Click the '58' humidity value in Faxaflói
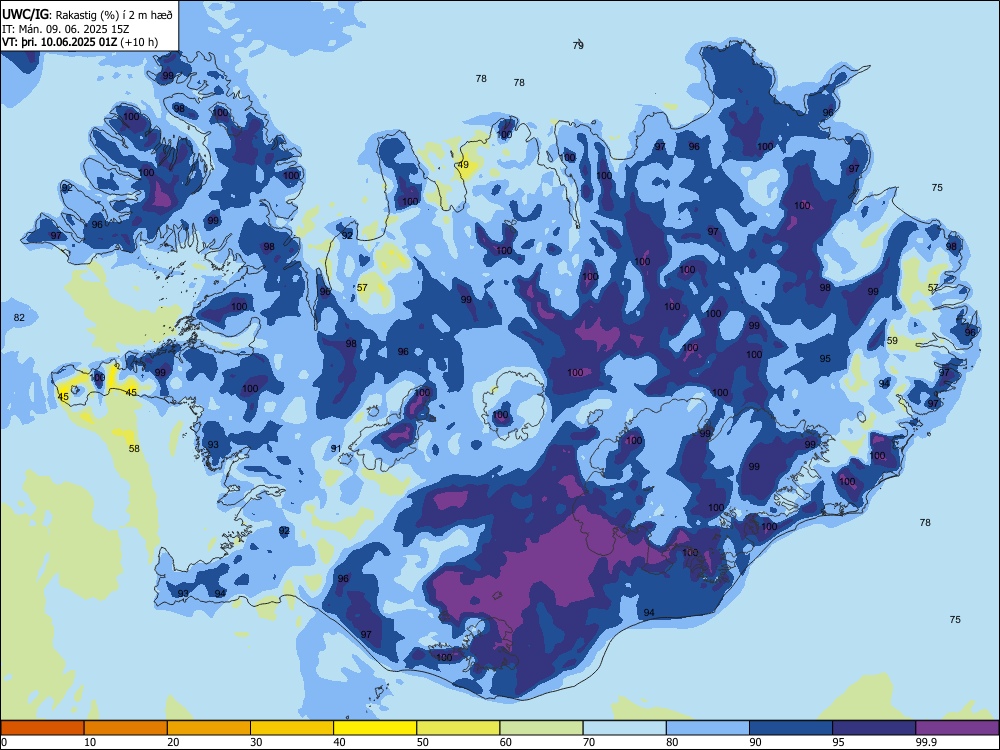Image resolution: width=1000 pixels, height=750 pixels. 134,448
